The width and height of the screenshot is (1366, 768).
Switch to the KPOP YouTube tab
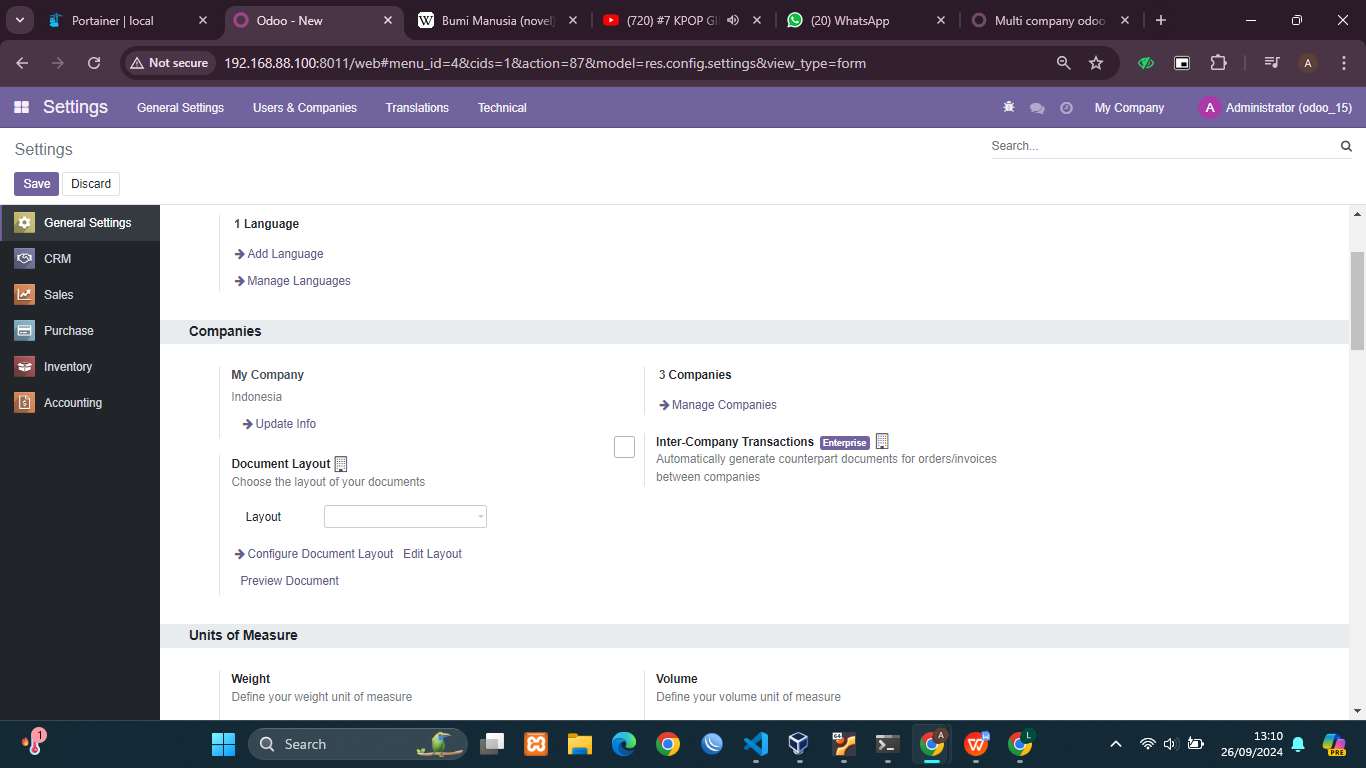681,20
